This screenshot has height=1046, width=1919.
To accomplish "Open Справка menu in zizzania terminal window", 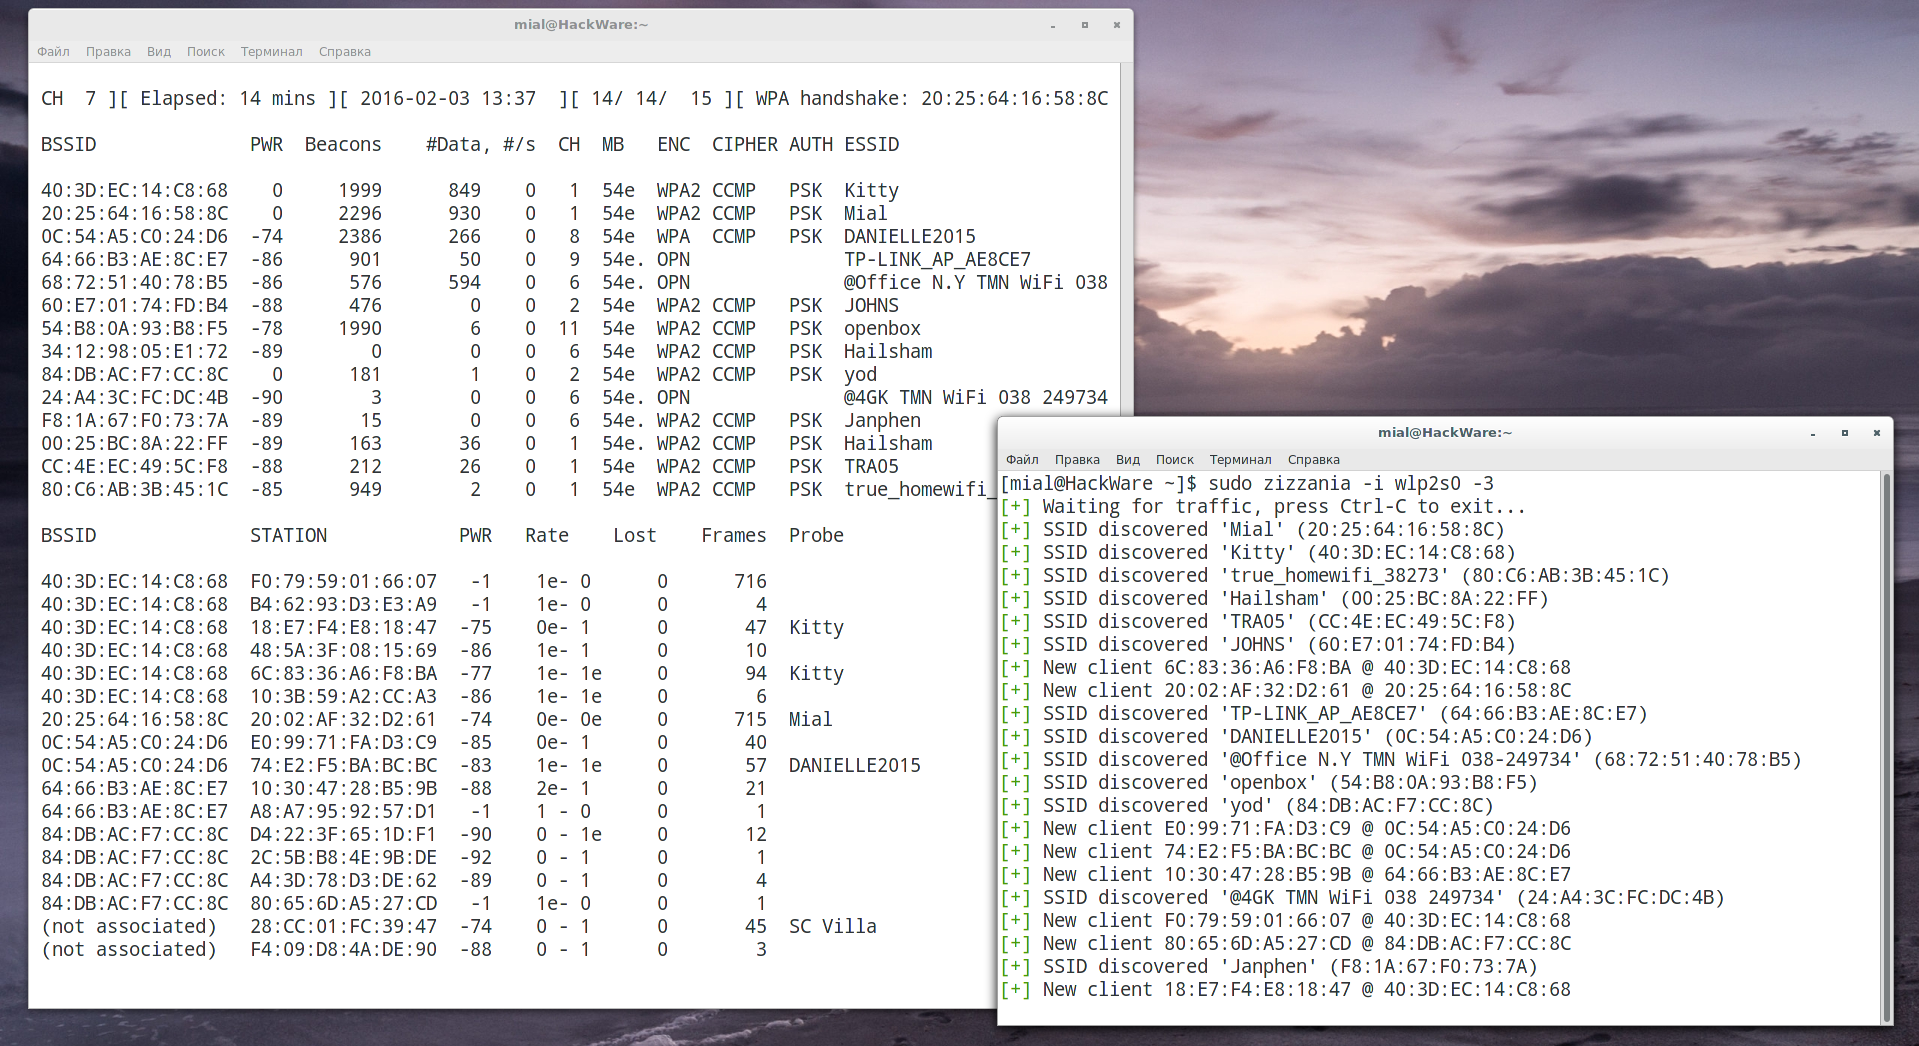I will click(x=1313, y=460).
